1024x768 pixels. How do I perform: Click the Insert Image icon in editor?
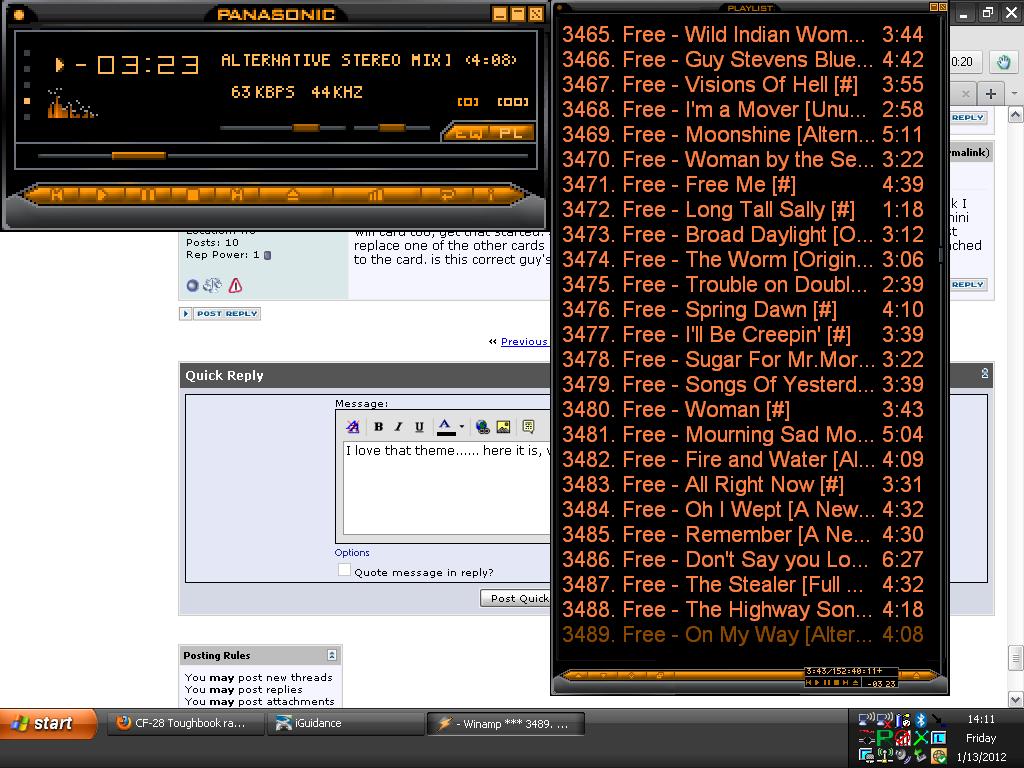coord(503,427)
